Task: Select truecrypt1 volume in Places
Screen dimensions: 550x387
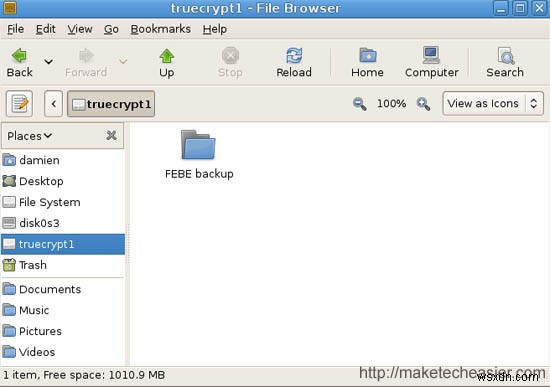Action: click(x=63, y=244)
